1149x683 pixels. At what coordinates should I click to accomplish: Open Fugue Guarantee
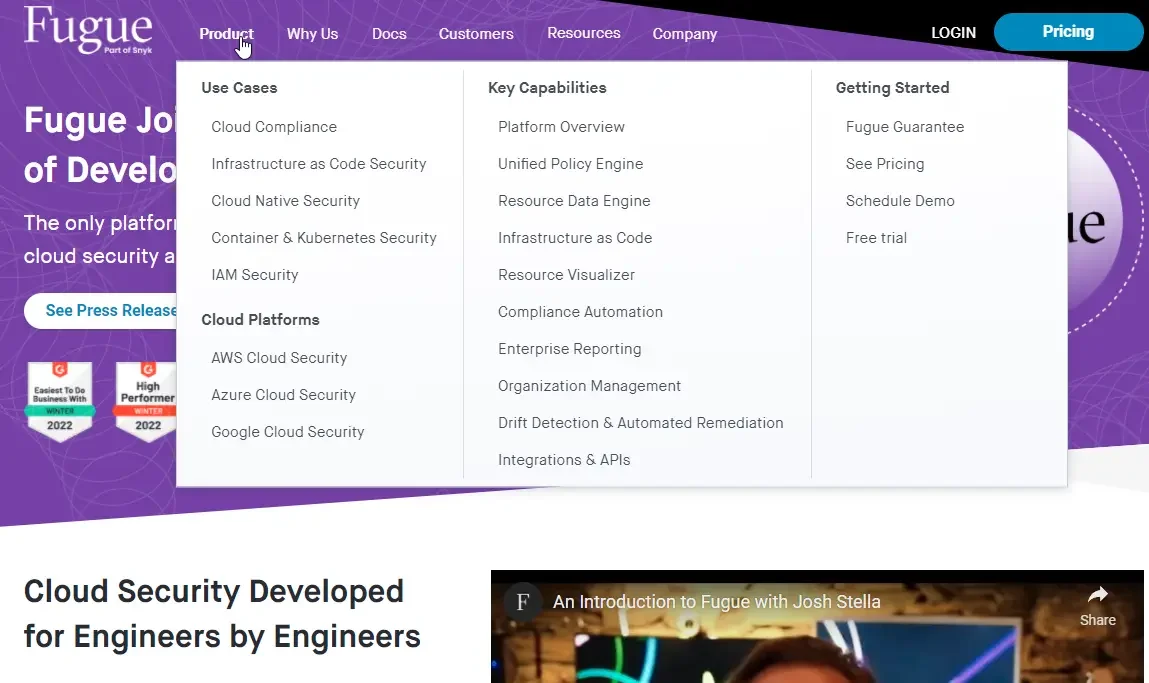[x=905, y=127]
